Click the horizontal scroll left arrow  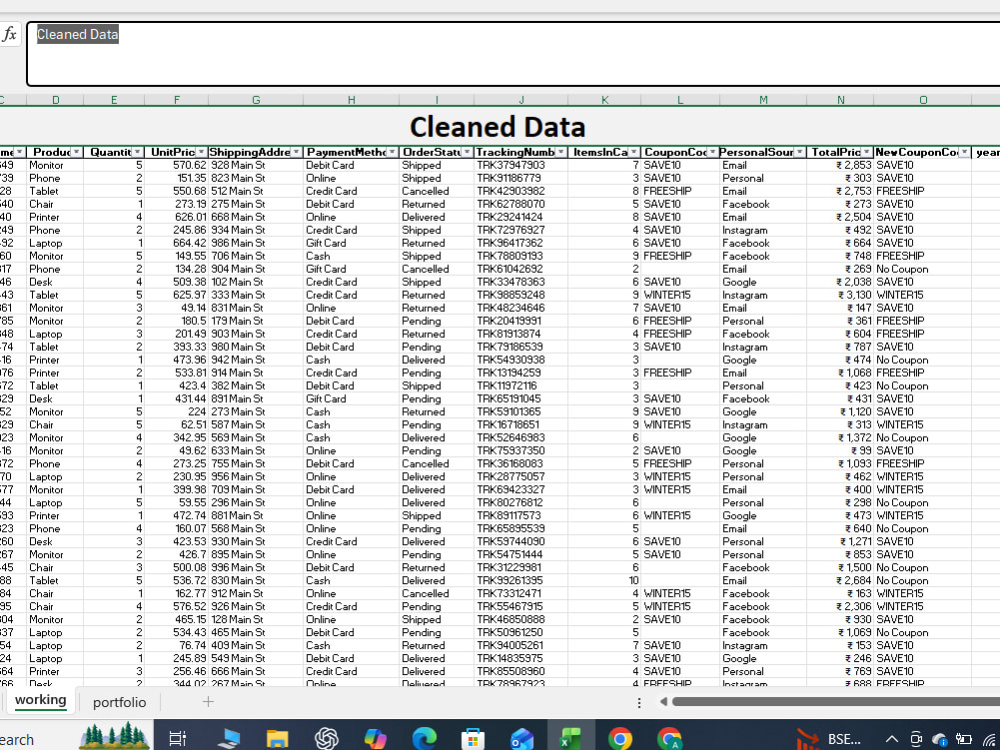(663, 702)
